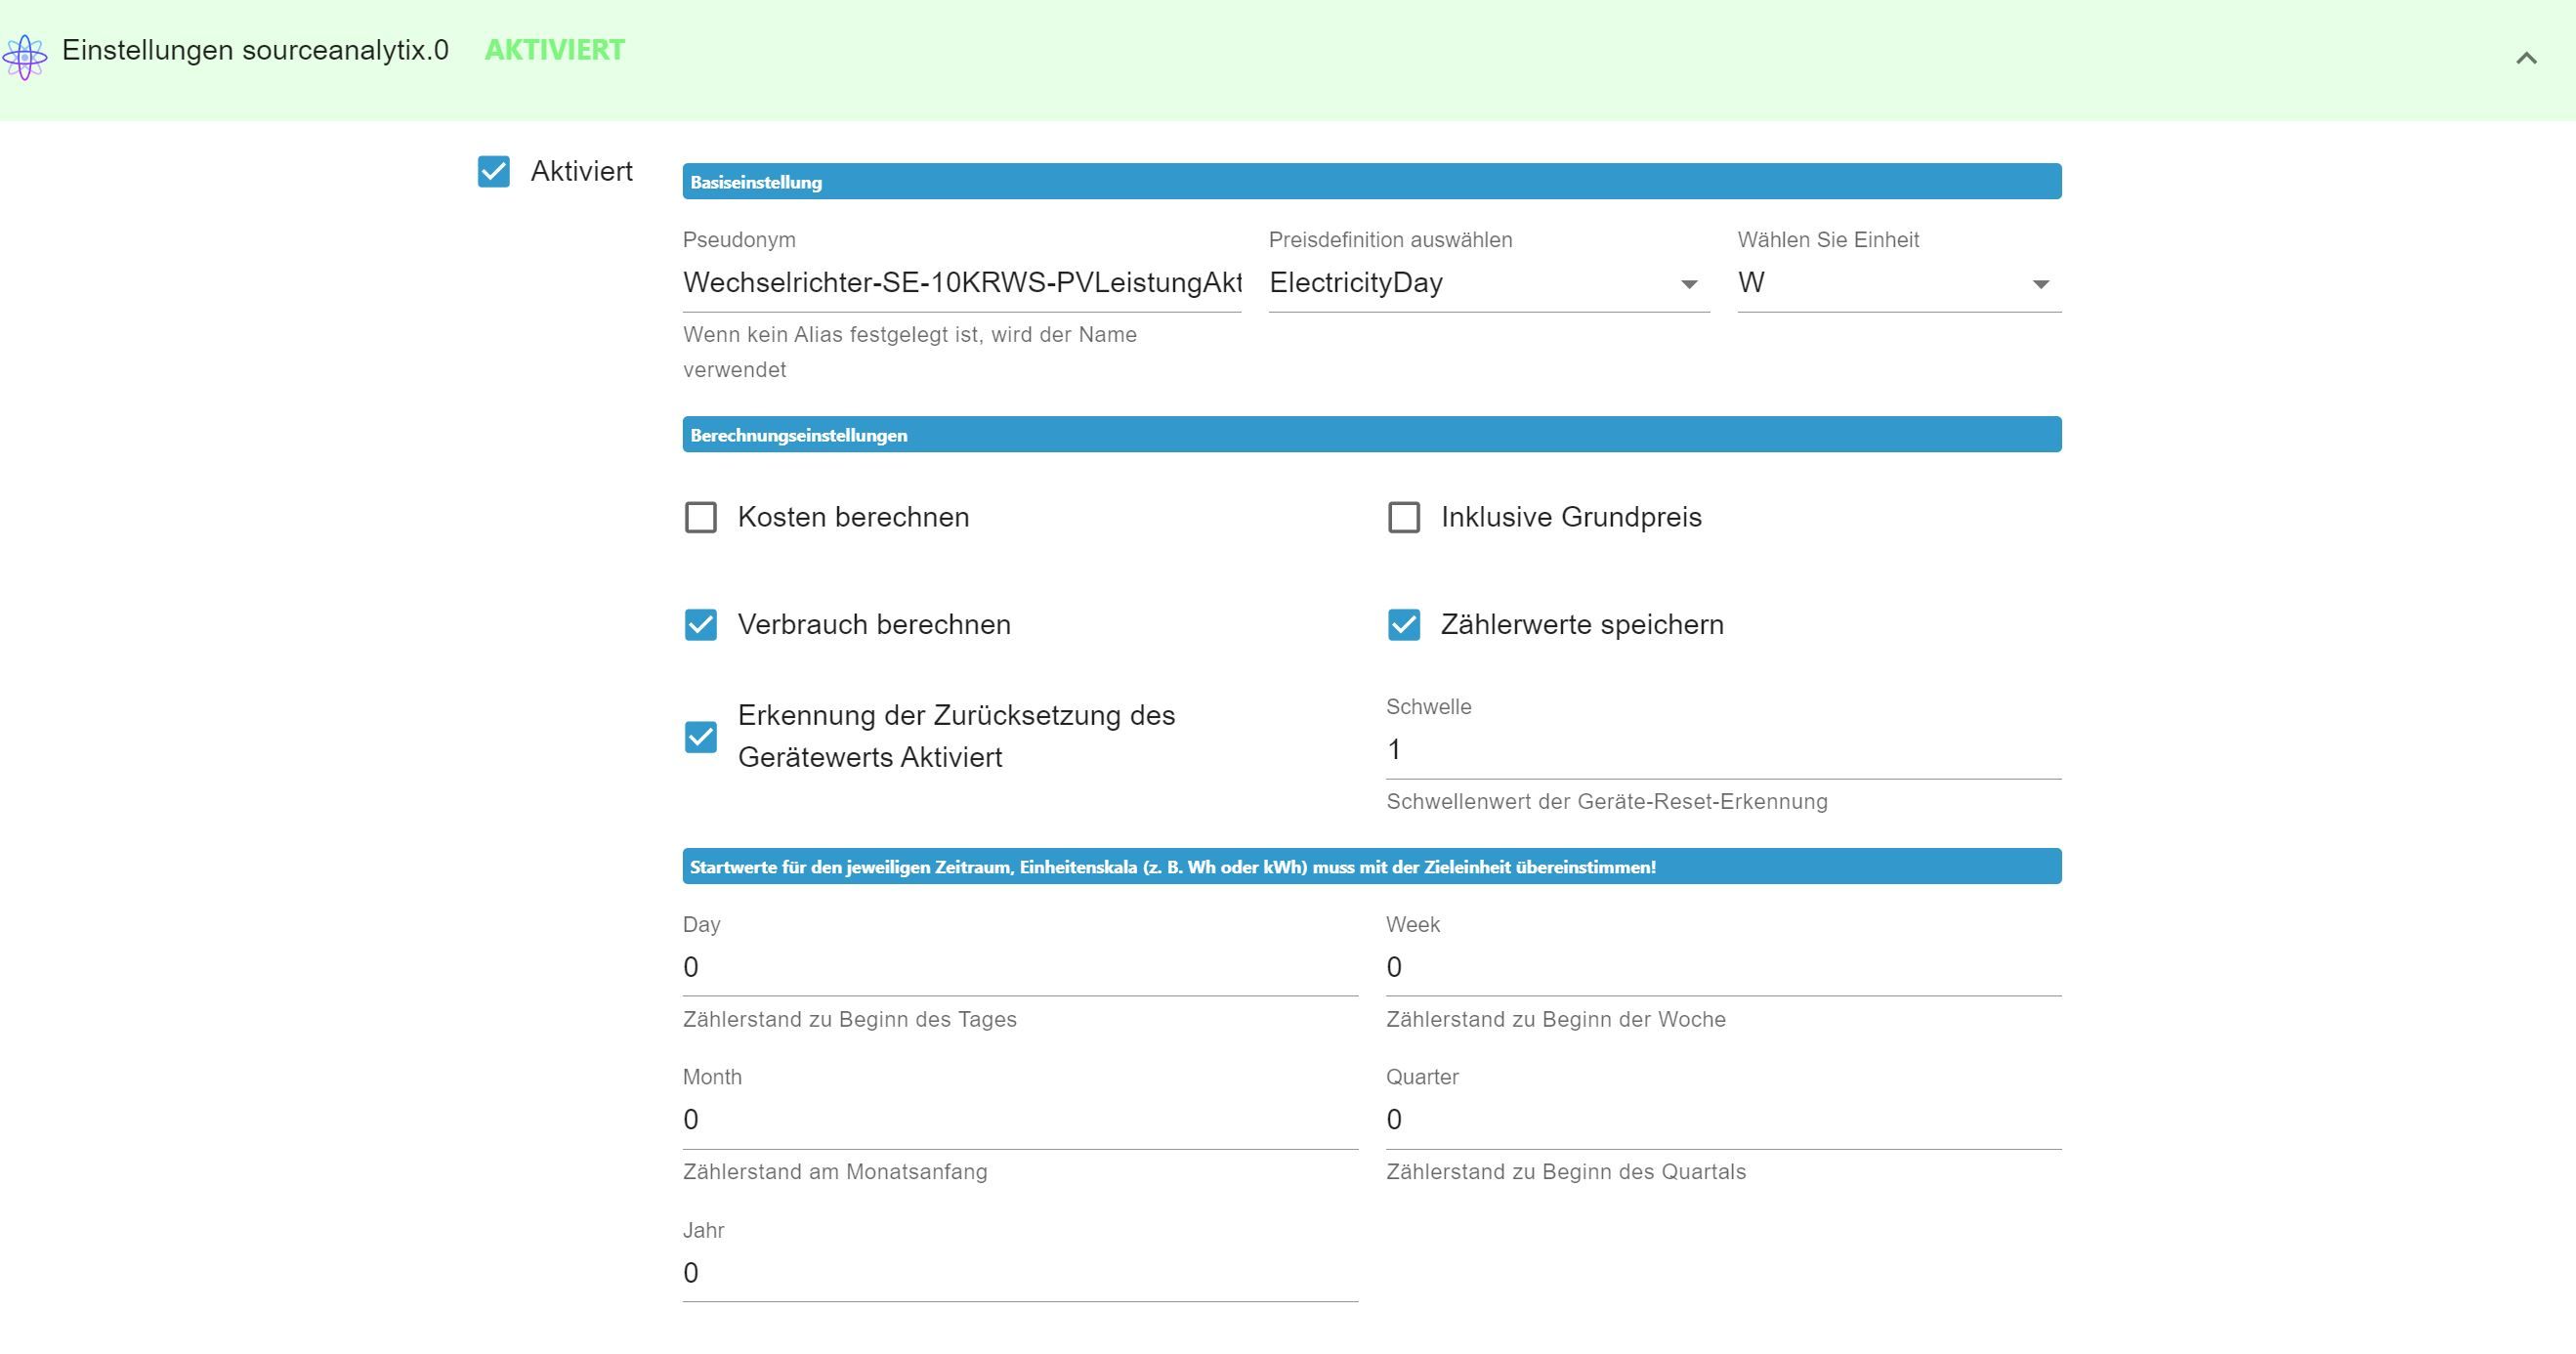Enable Inklusive Grundpreis checkbox

click(x=1403, y=517)
